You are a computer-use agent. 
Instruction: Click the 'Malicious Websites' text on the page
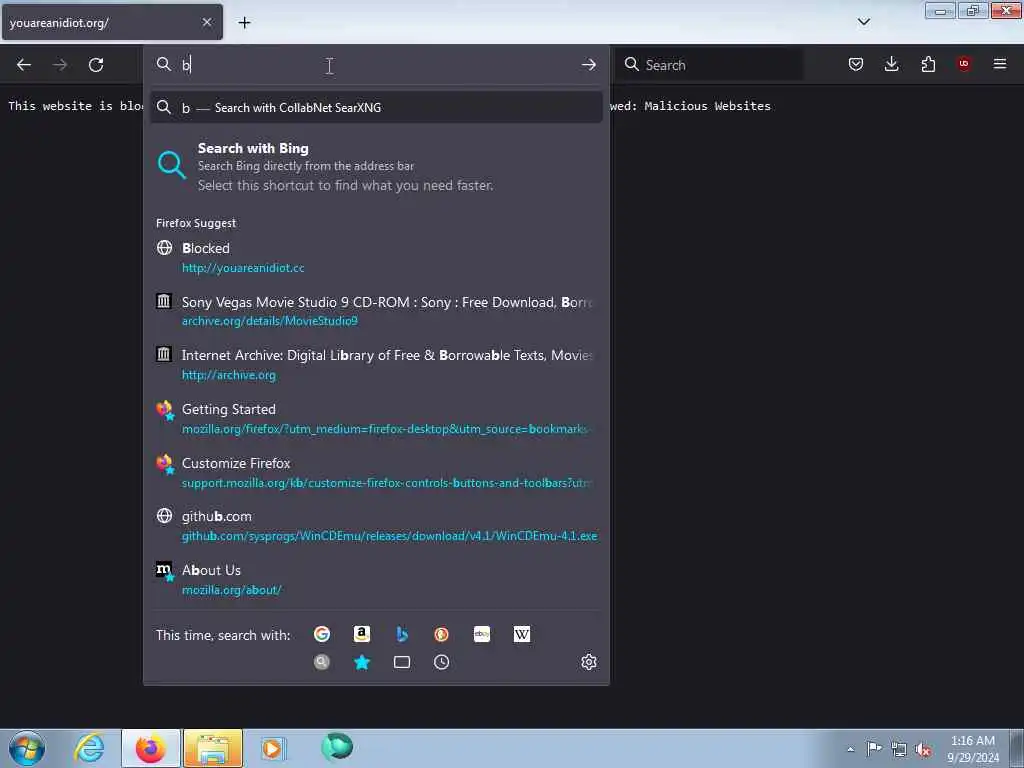tap(707, 106)
